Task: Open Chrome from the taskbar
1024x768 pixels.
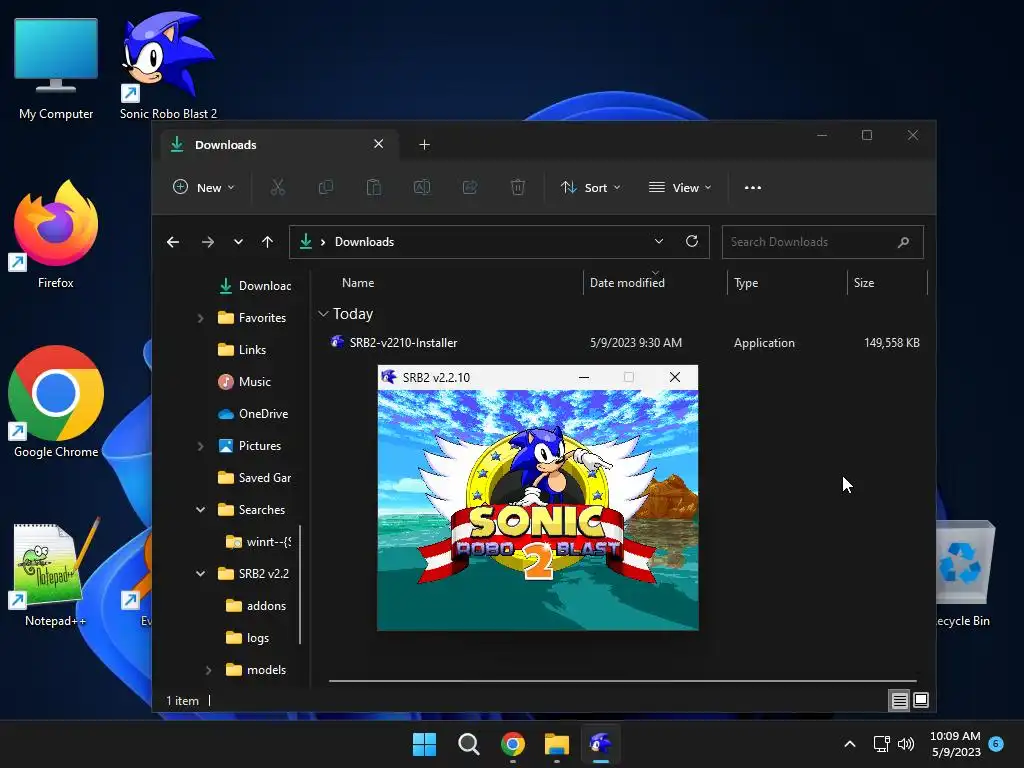Action: click(x=513, y=744)
